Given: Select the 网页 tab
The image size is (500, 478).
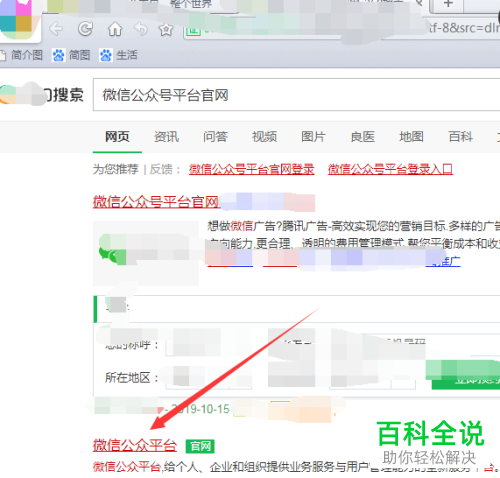Looking at the screenshot, I should [117, 137].
